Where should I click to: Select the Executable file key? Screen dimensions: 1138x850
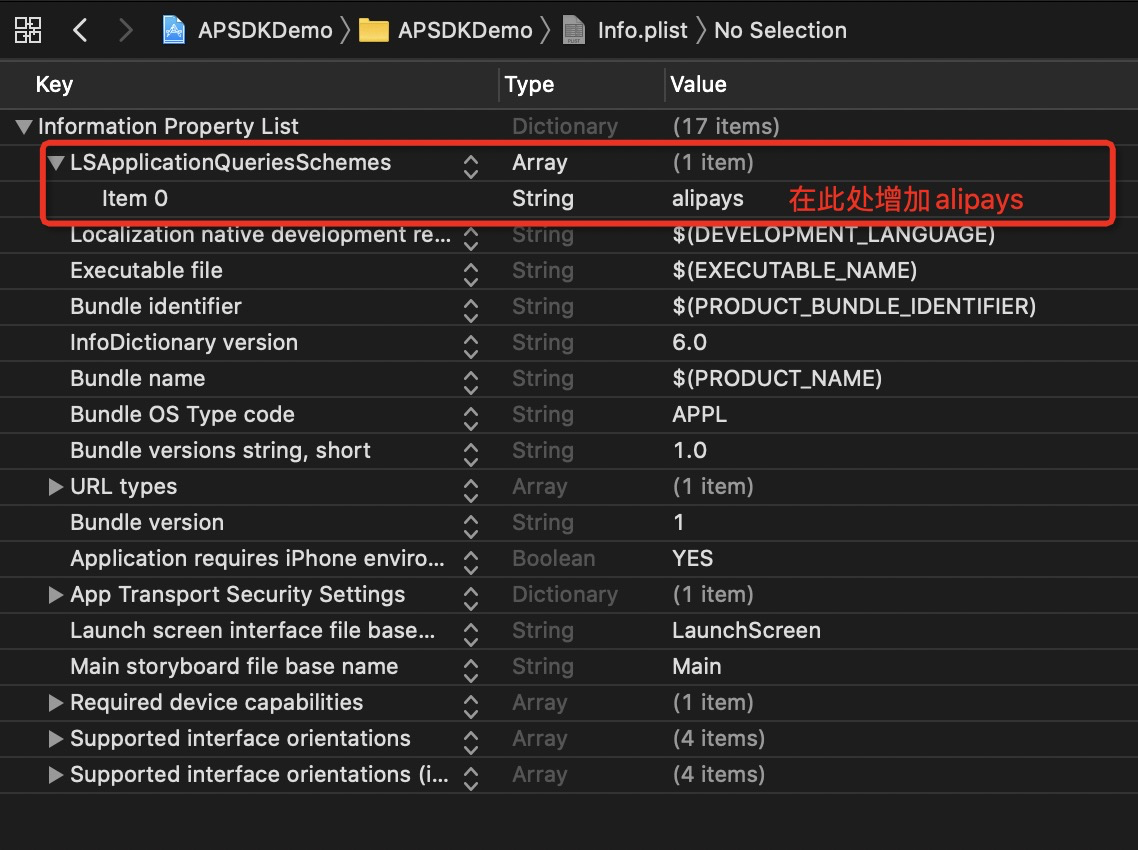(x=147, y=271)
